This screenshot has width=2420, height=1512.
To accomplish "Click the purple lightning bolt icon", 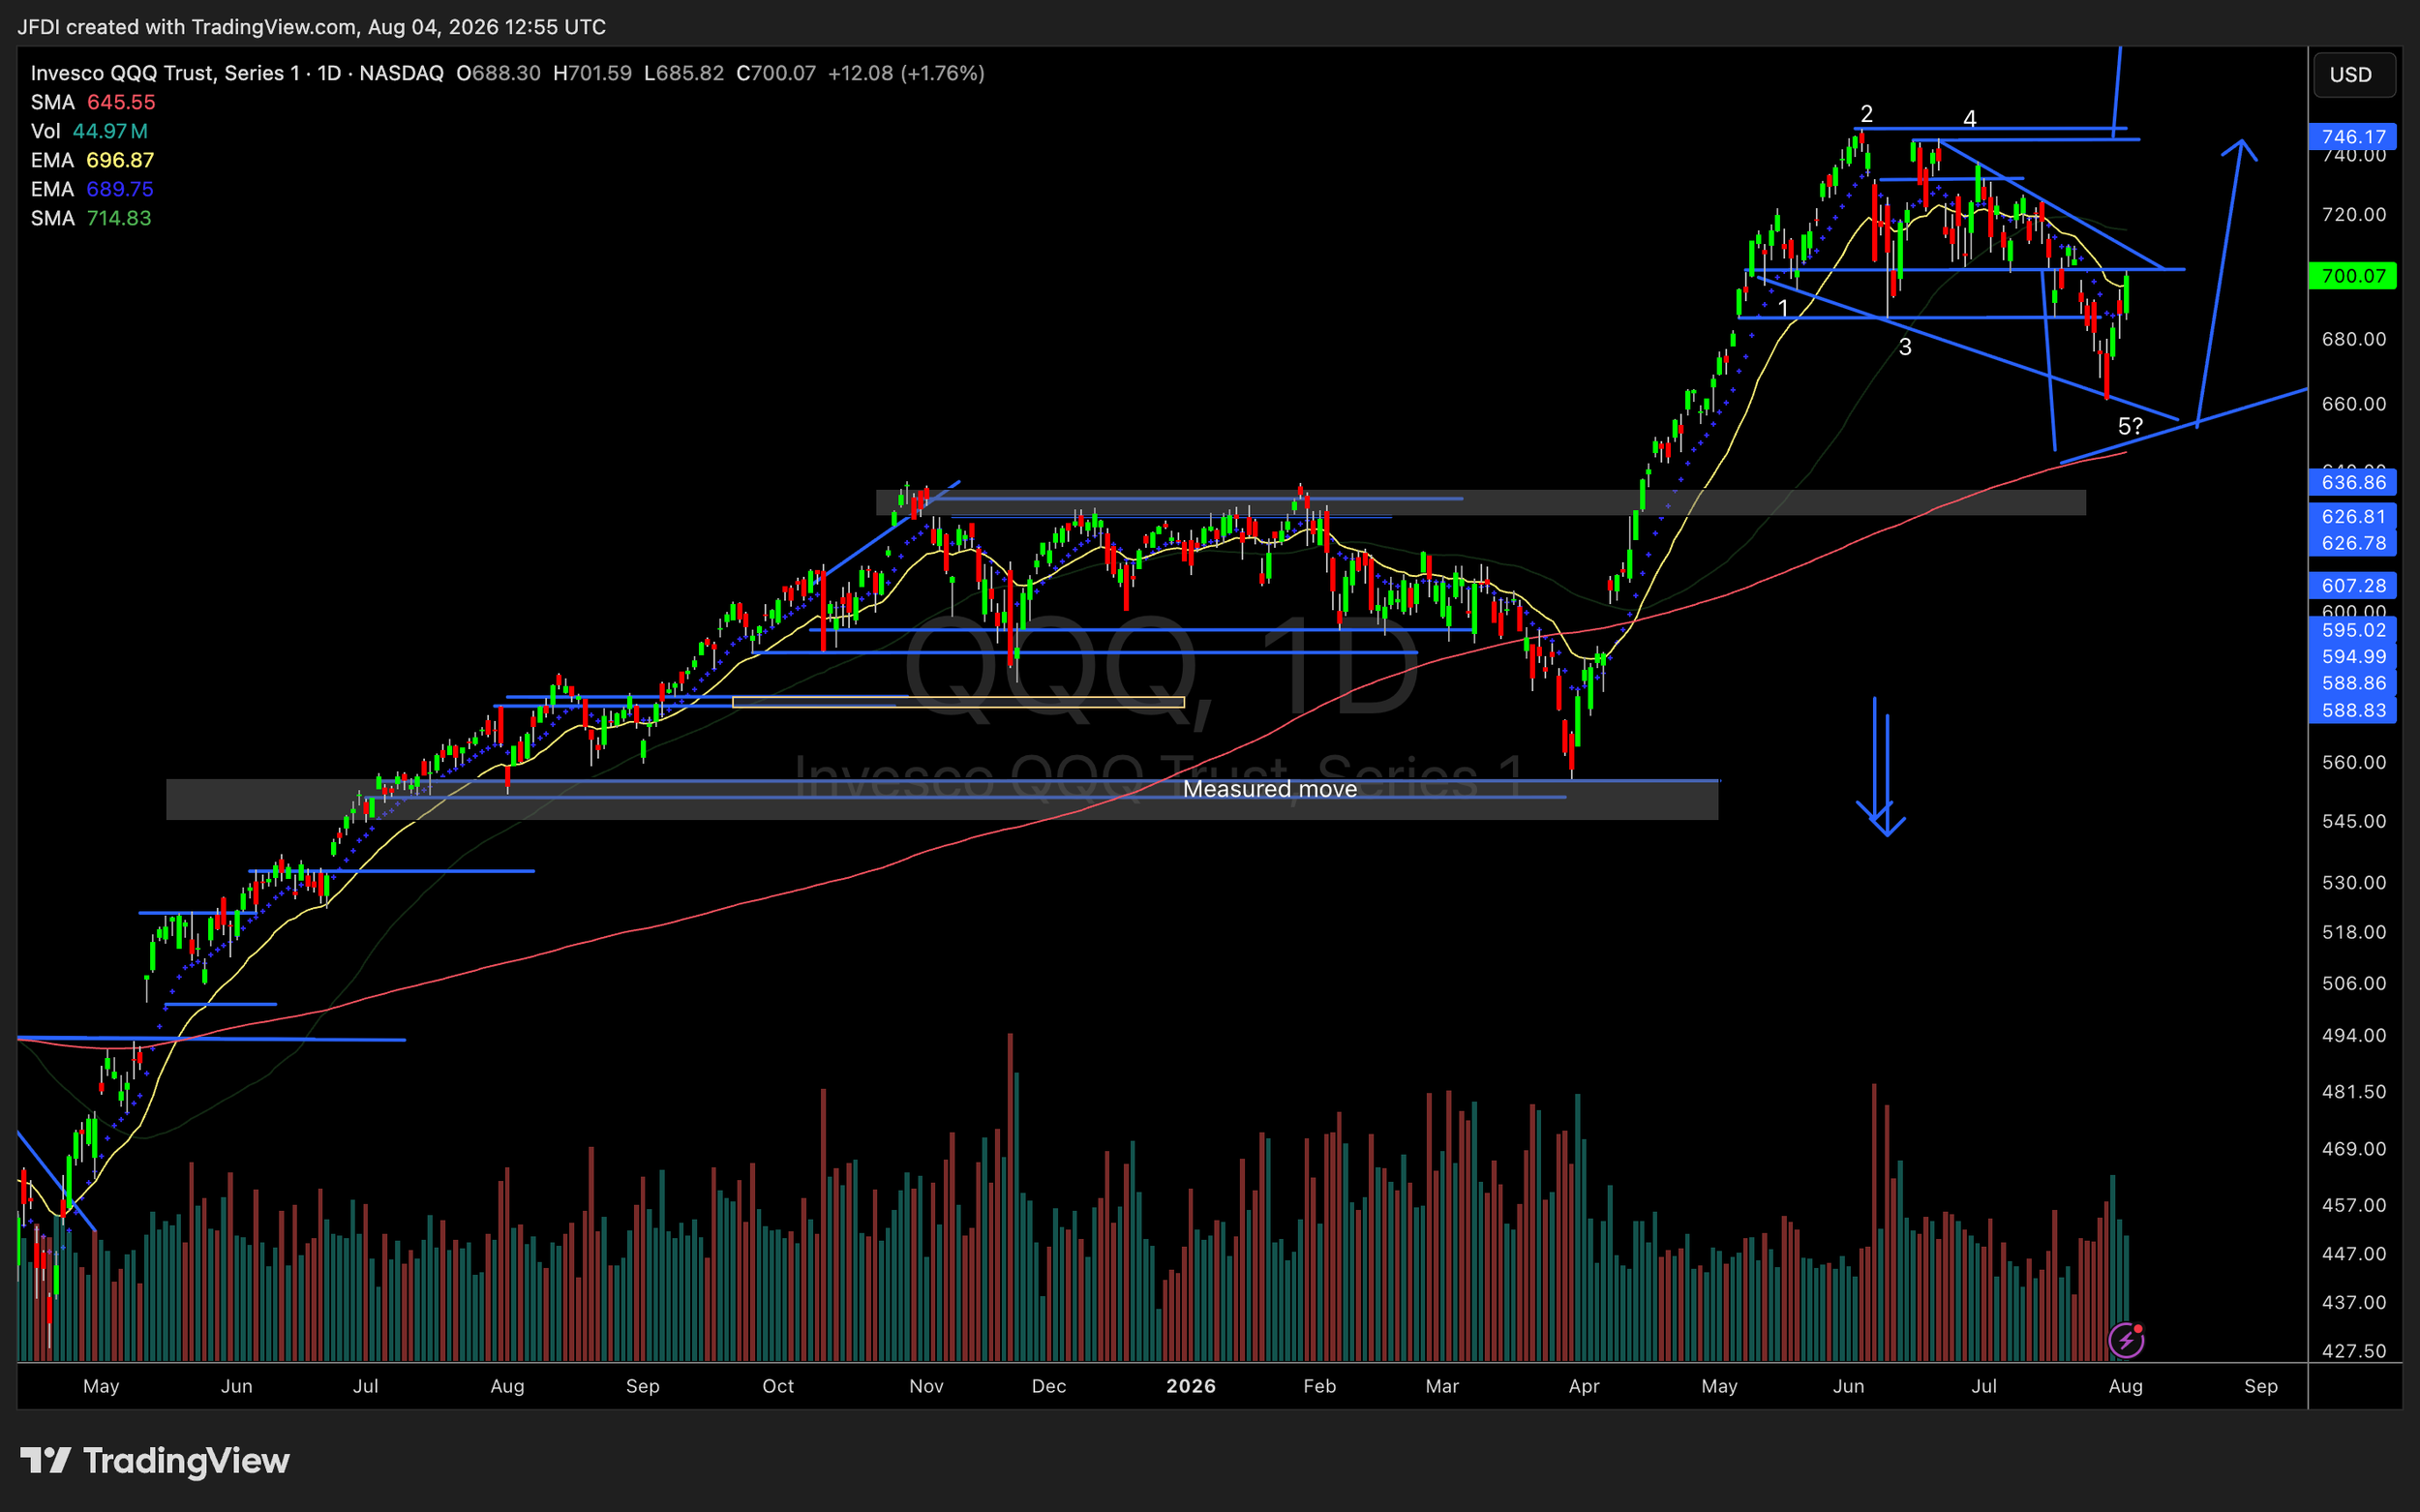I will (x=2125, y=1340).
